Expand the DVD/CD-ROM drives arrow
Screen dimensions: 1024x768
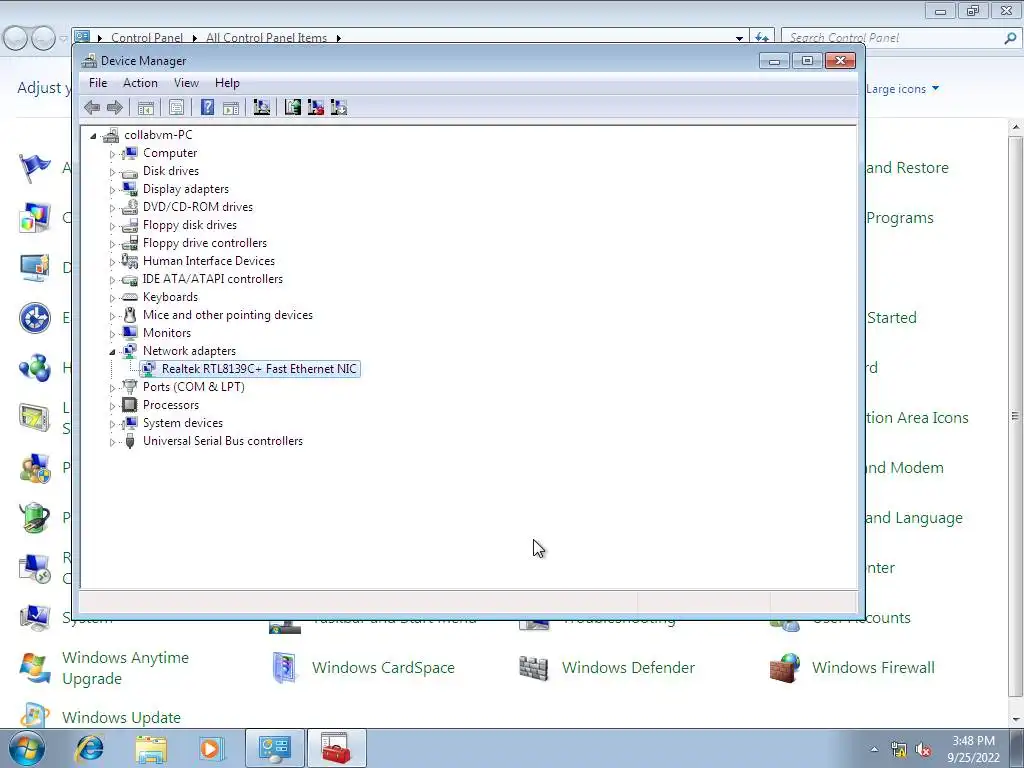(x=112, y=208)
